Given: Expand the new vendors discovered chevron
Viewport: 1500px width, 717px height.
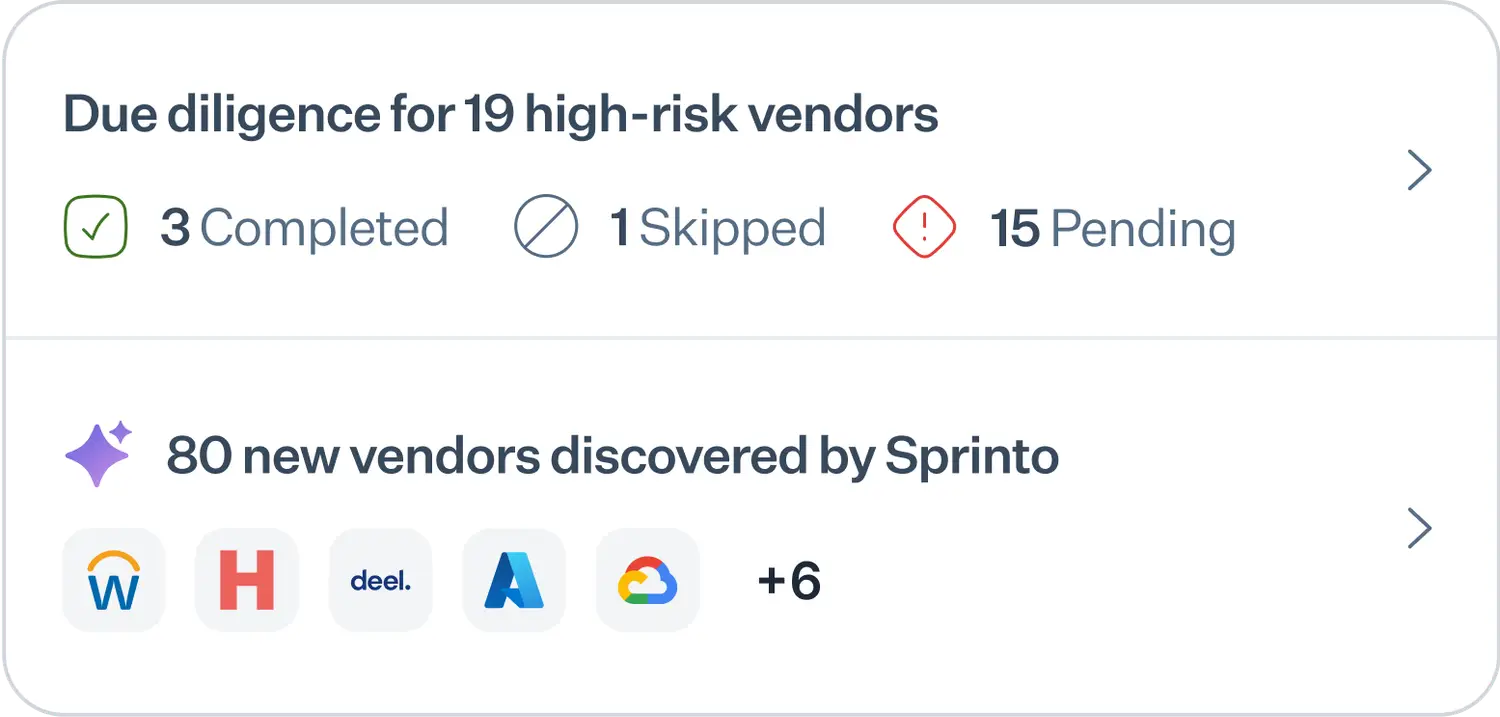Looking at the screenshot, I should coord(1419,529).
